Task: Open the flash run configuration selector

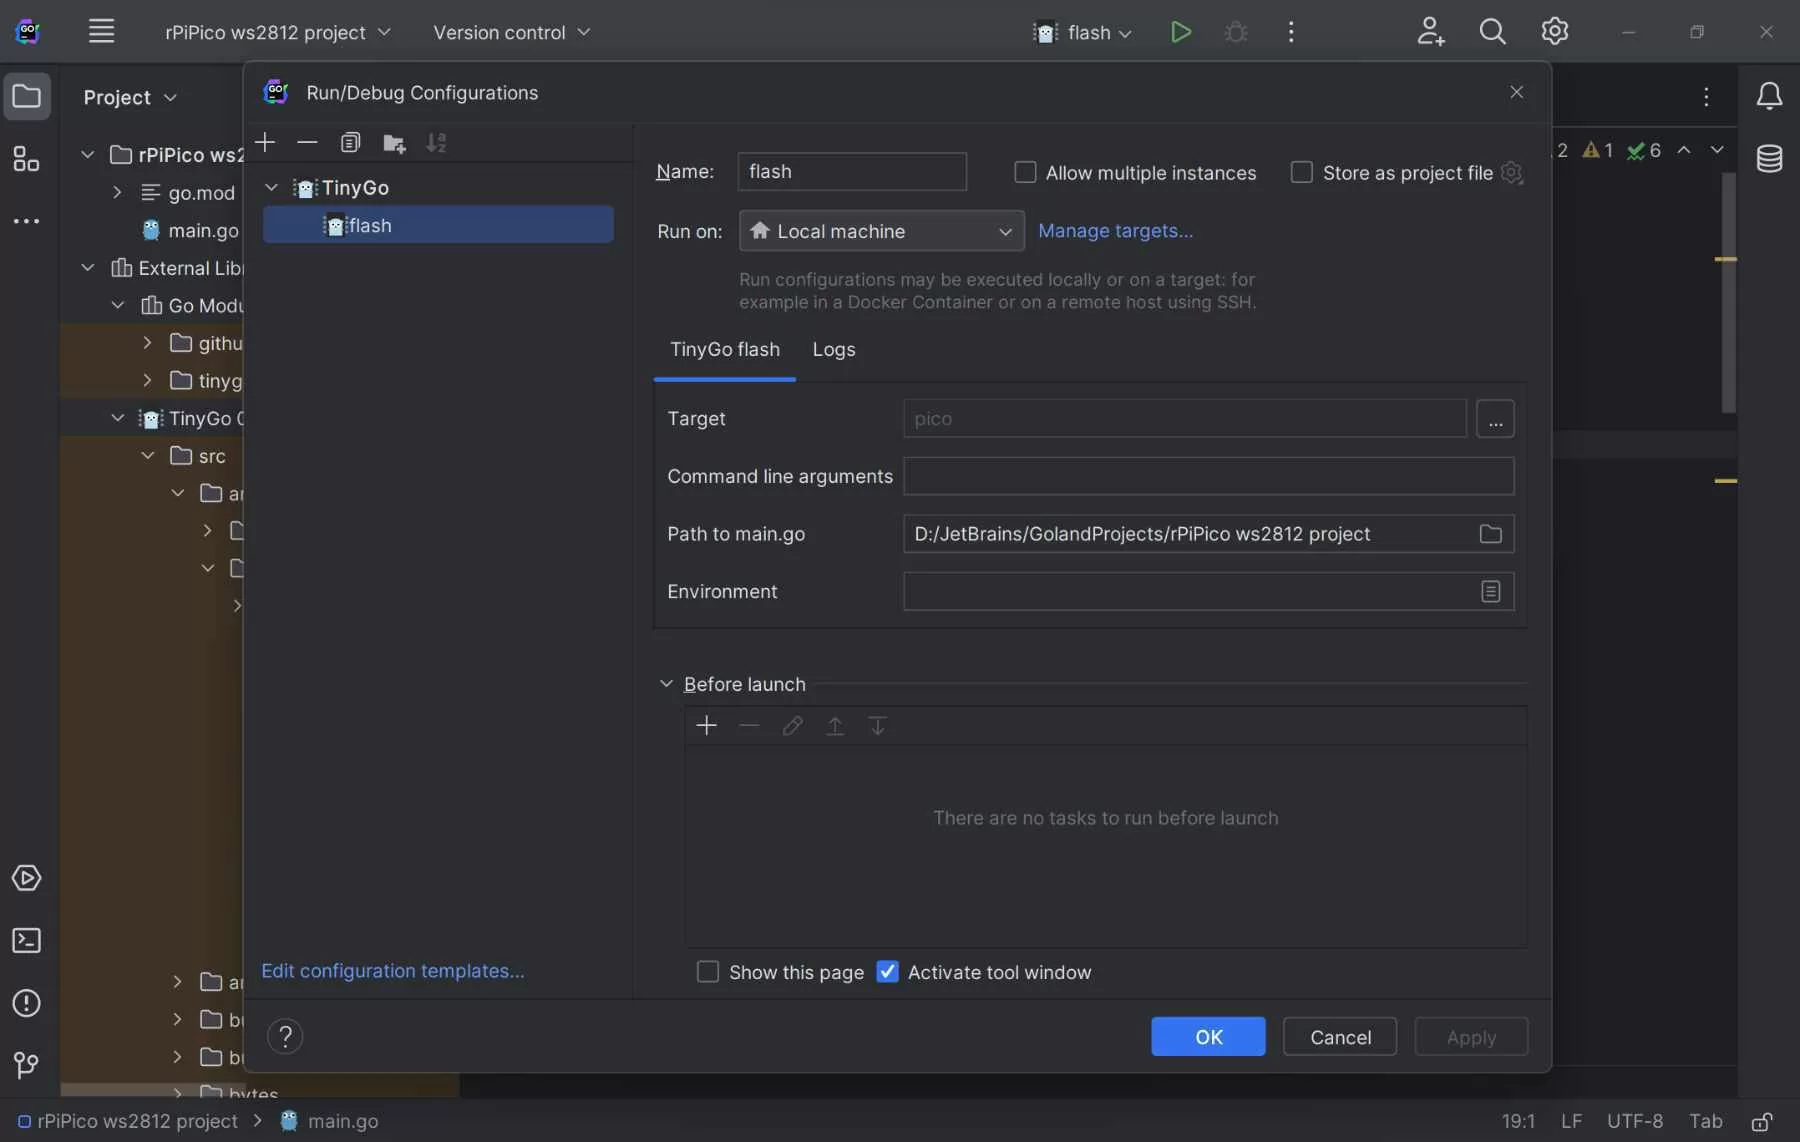Action: [1084, 32]
